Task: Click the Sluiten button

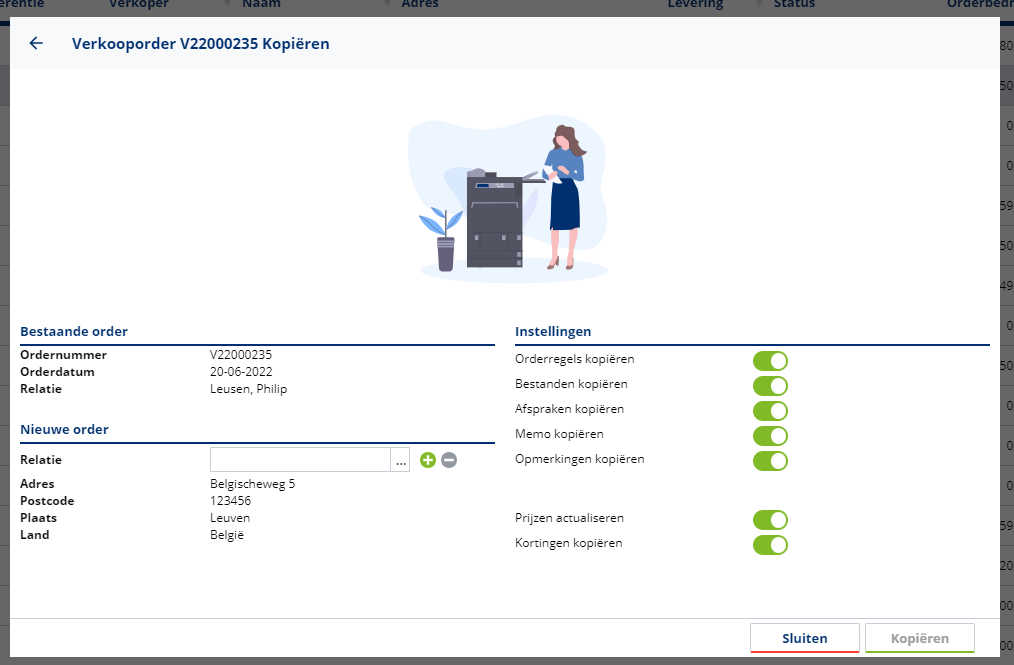Action: [804, 638]
